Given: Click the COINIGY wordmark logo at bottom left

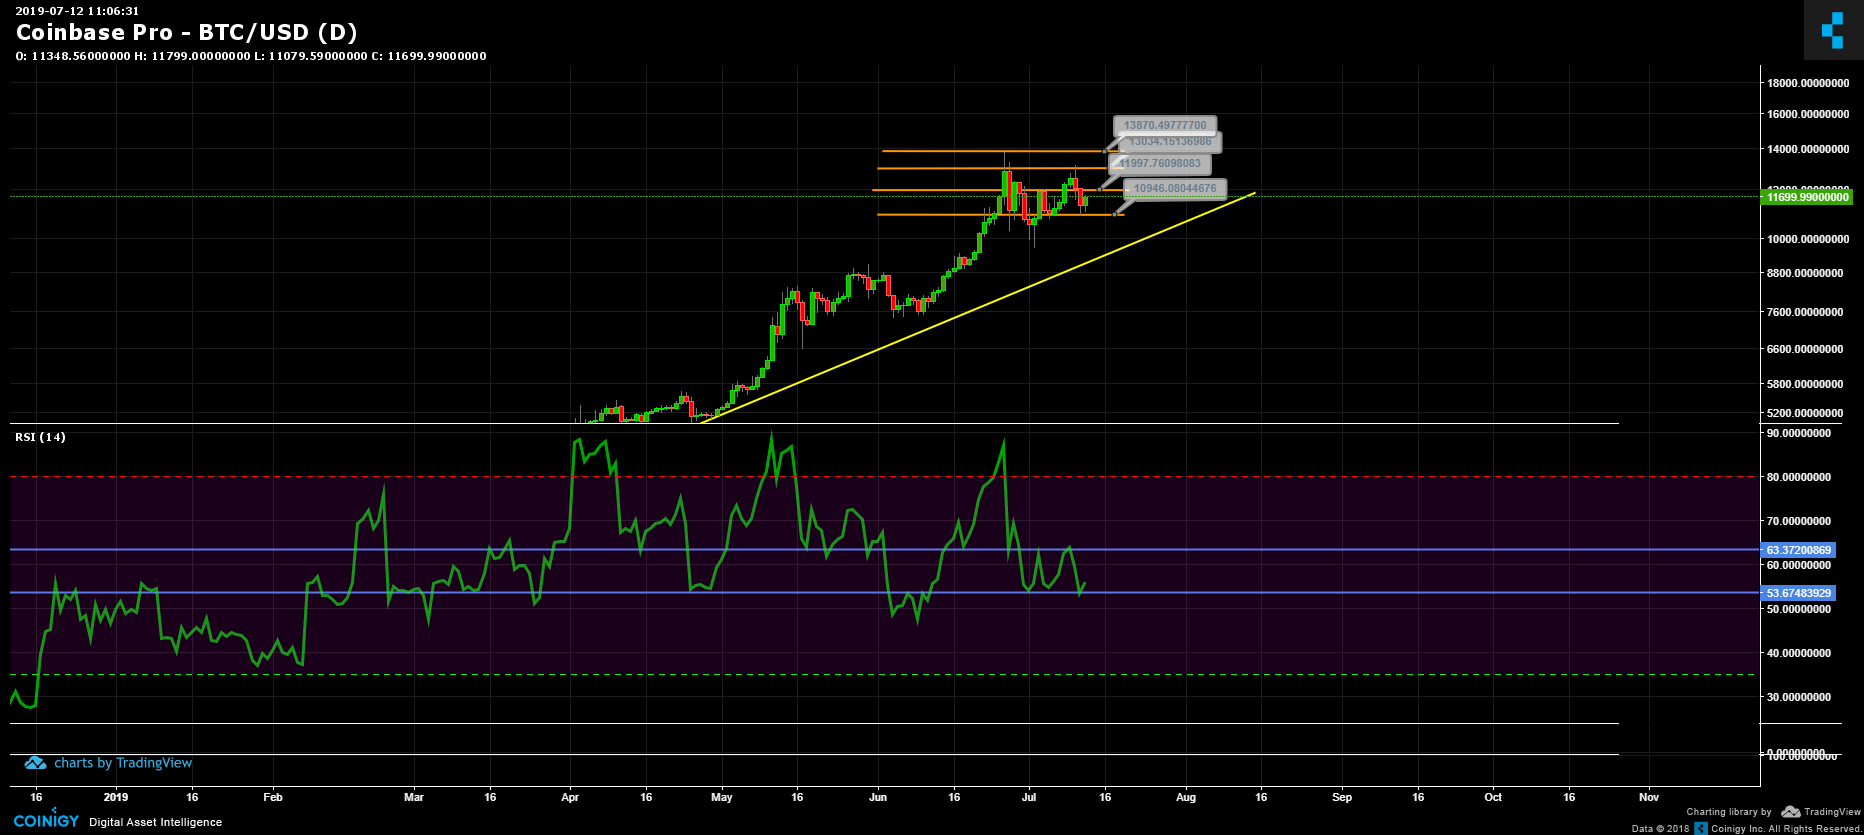Looking at the screenshot, I should click(x=46, y=820).
